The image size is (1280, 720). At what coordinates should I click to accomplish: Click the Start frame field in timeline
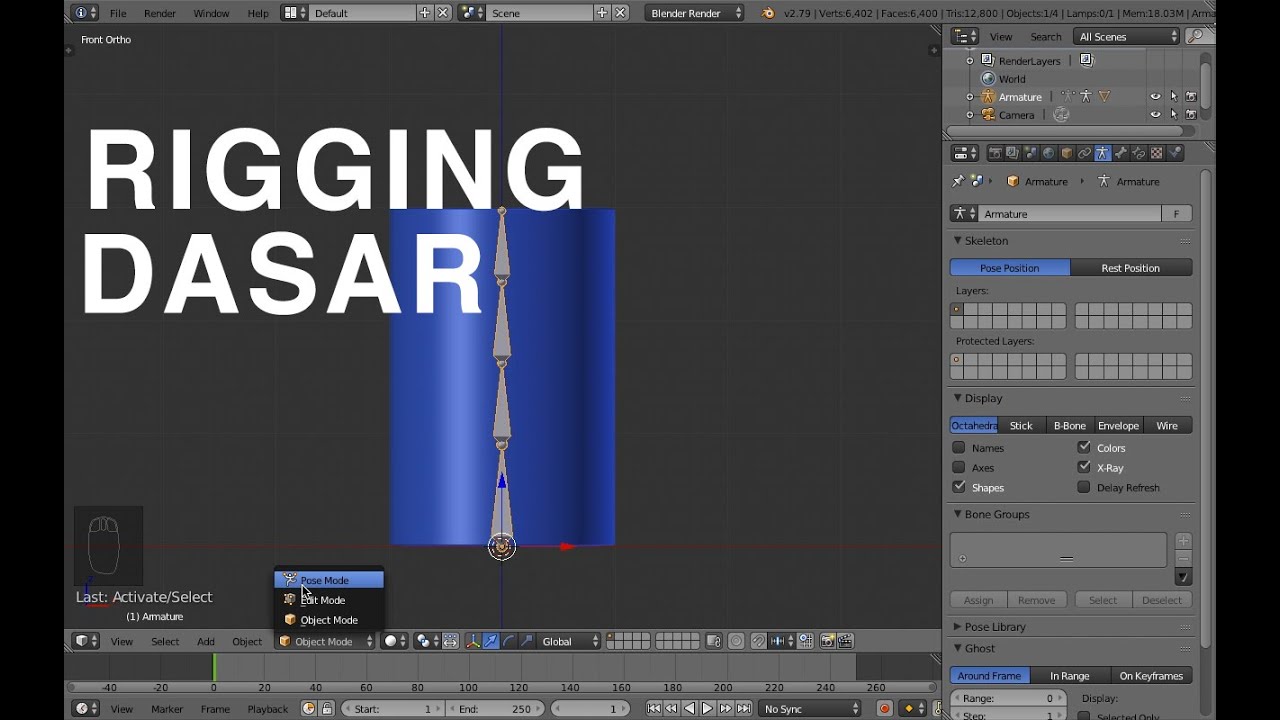point(393,708)
